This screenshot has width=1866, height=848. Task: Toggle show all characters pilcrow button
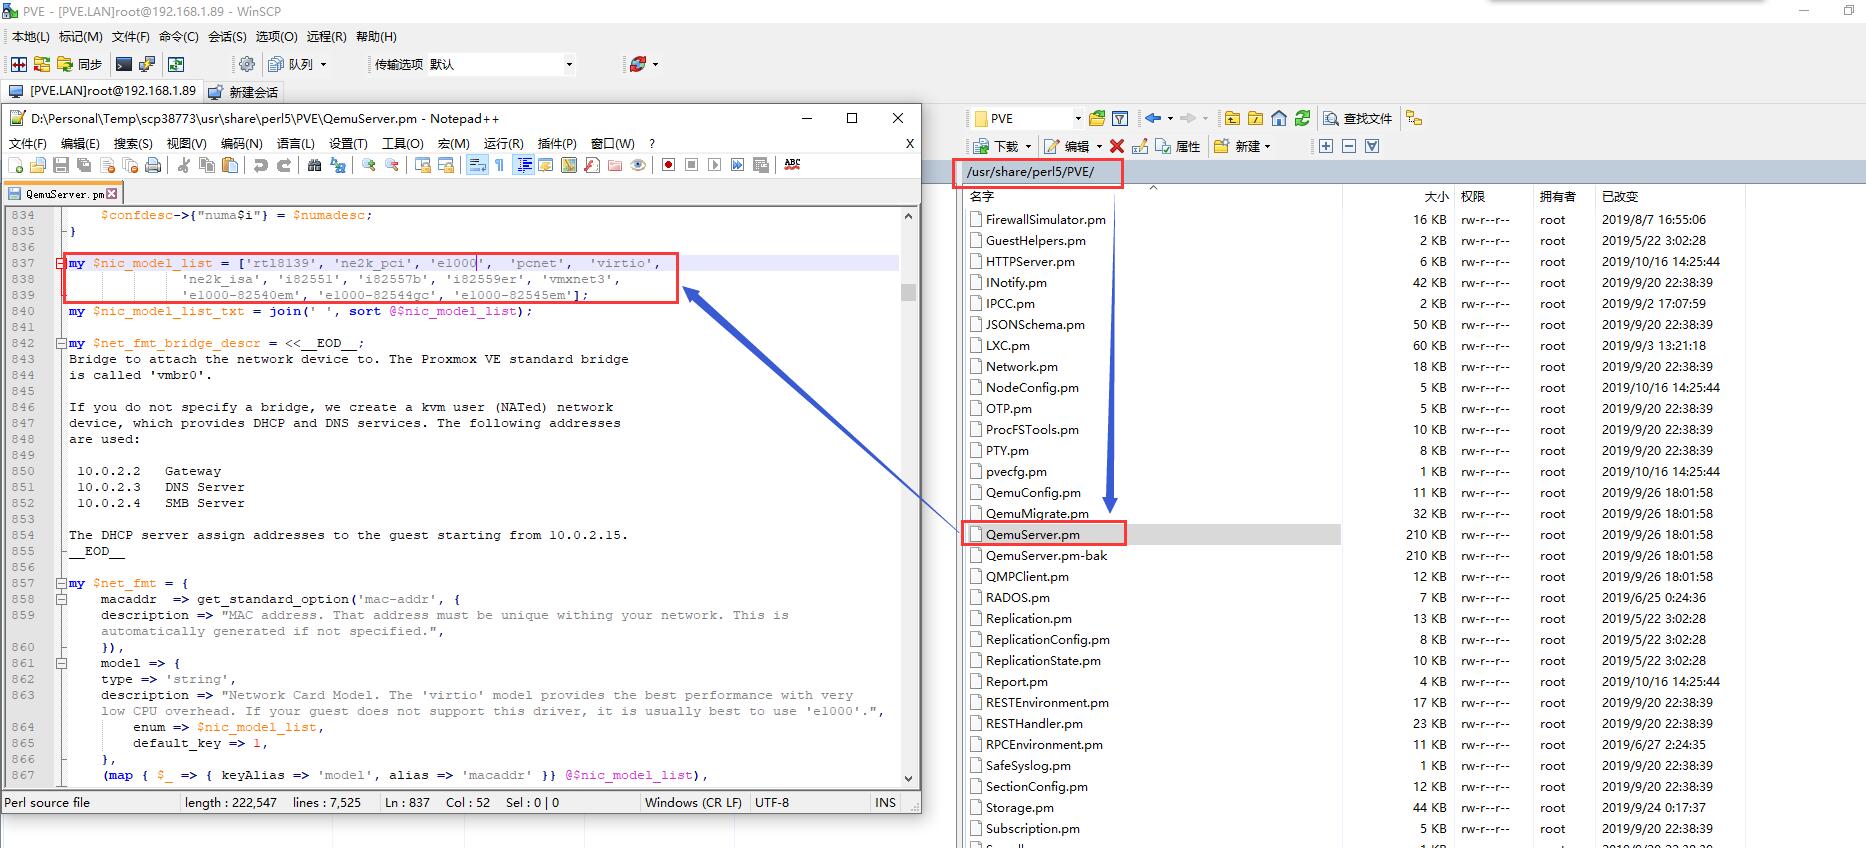[x=499, y=165]
